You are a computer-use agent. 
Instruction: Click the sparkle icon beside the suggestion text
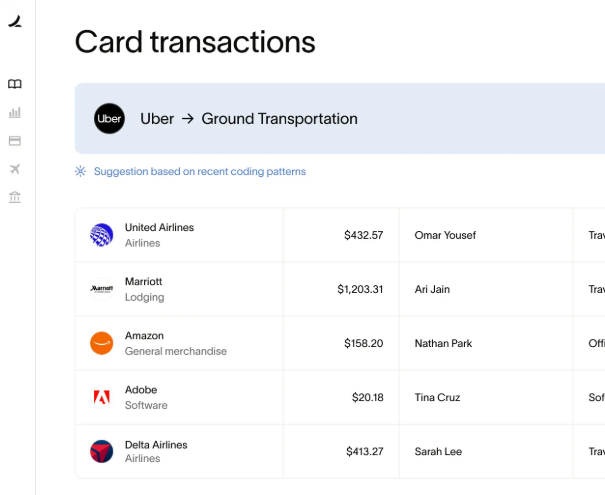pos(80,171)
